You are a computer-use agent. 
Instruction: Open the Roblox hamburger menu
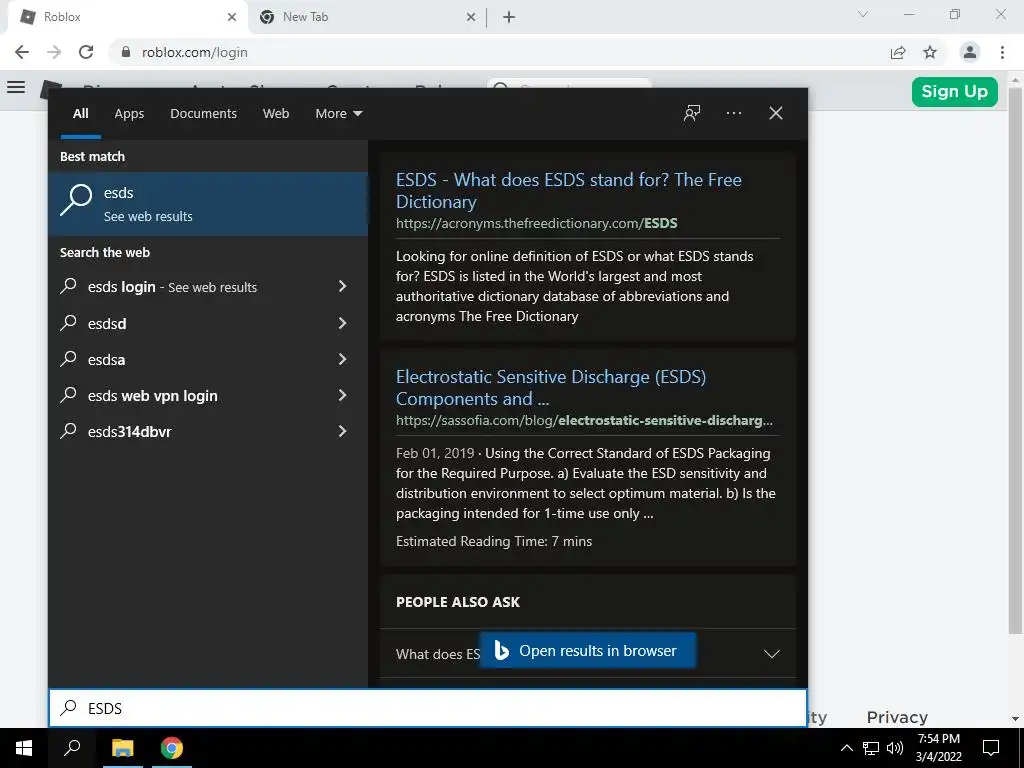(x=16, y=87)
